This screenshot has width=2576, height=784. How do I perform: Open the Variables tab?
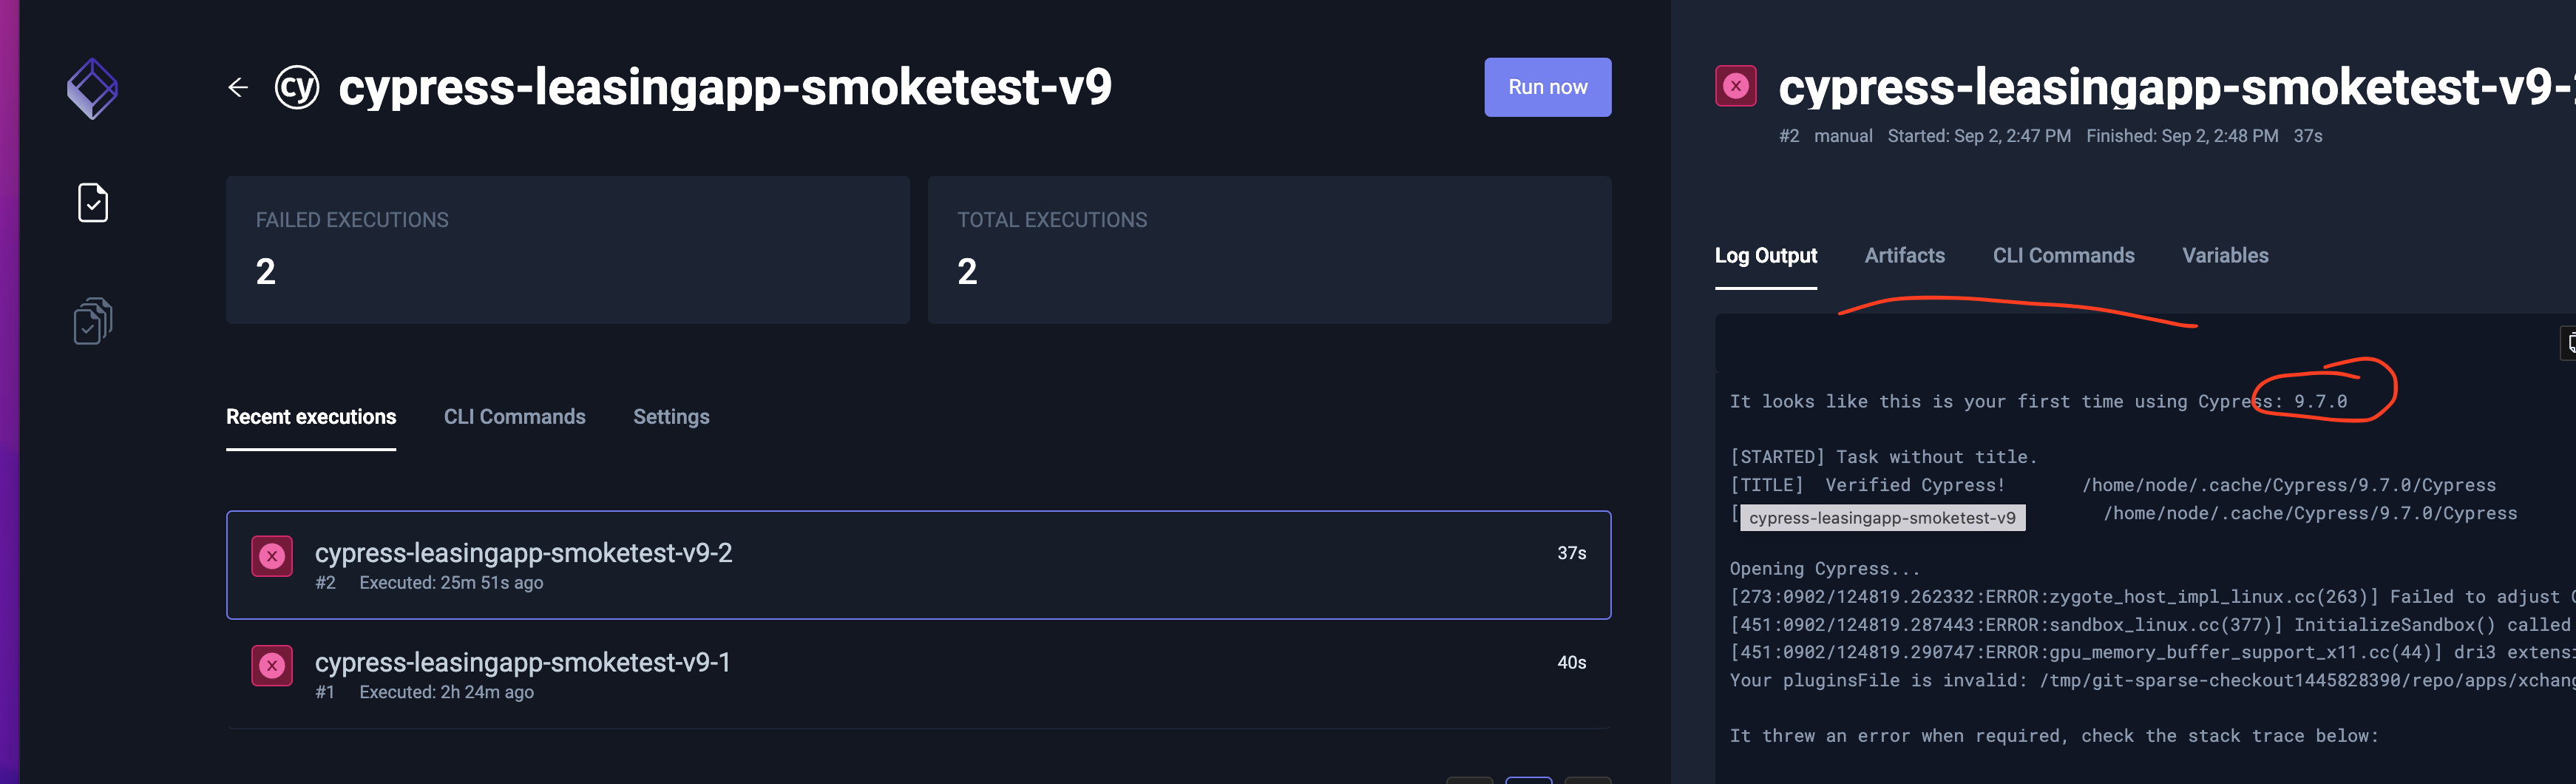tap(2225, 256)
